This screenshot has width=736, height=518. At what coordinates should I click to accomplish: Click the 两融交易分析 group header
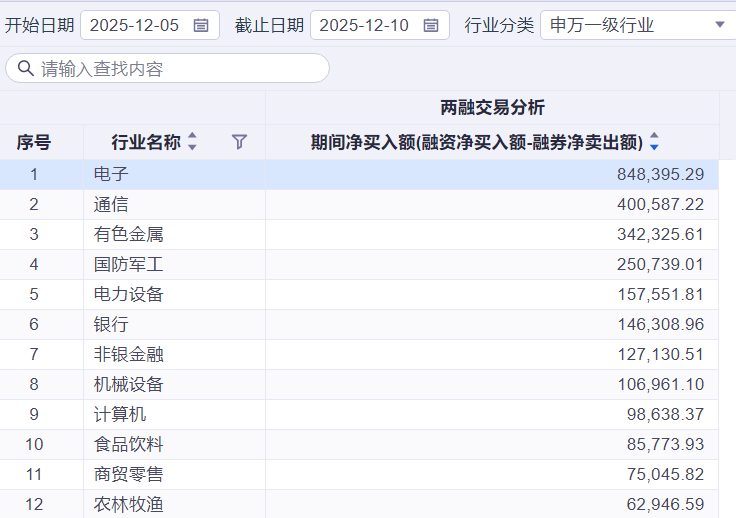492,107
